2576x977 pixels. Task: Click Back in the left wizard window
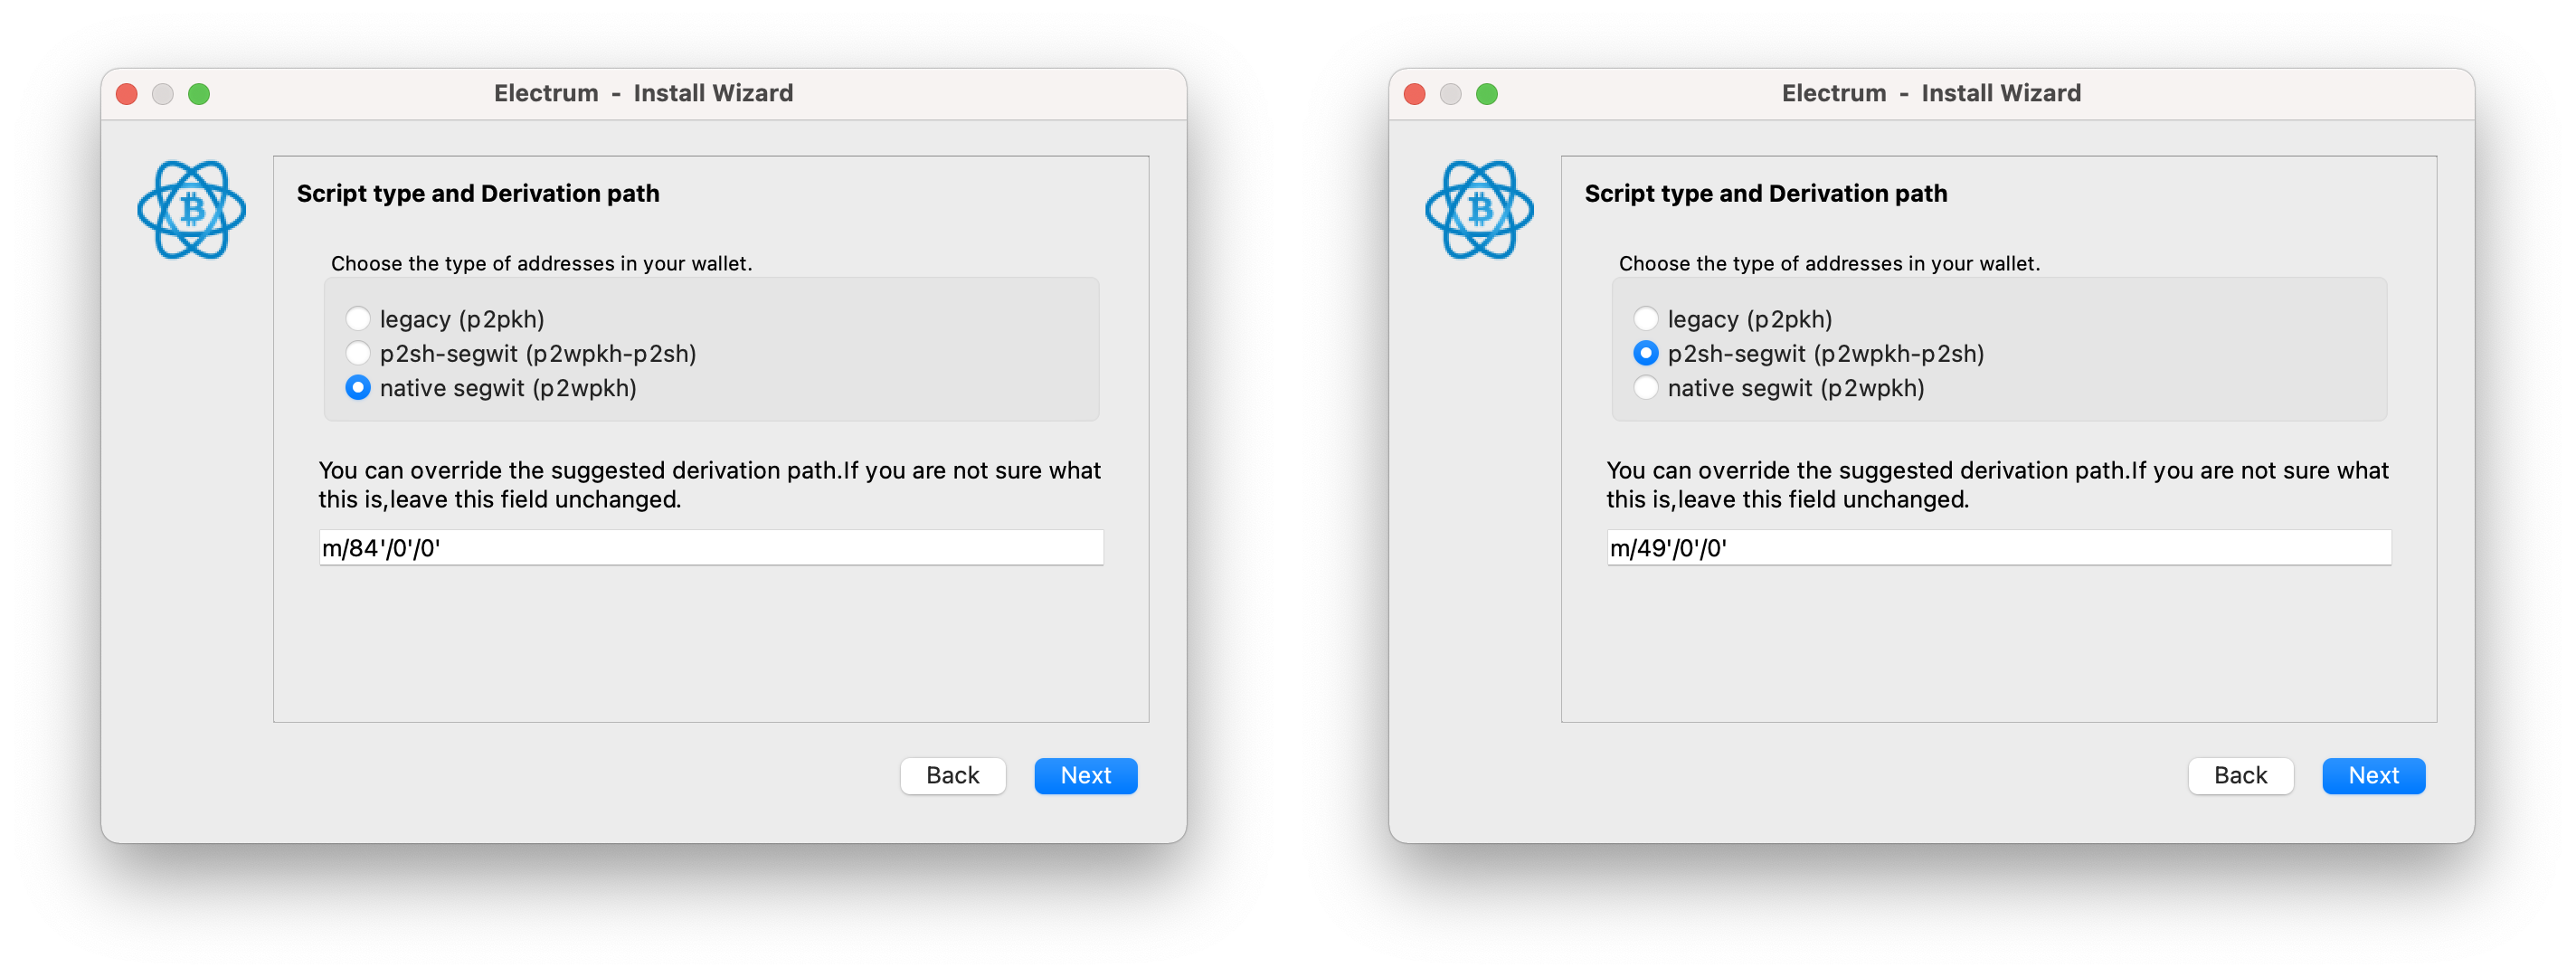coord(952,776)
